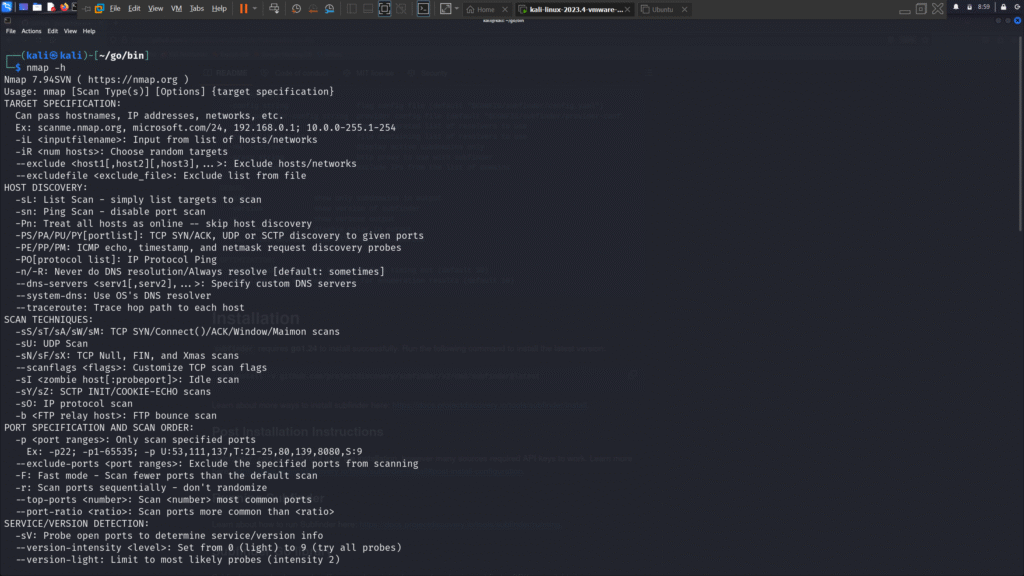Click the VMware Workstation logo icon
1024x576 pixels.
pos(99,9)
